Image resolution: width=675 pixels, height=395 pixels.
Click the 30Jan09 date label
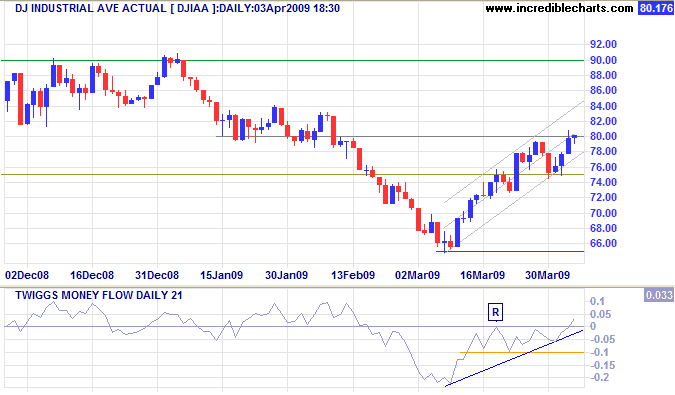click(x=287, y=275)
